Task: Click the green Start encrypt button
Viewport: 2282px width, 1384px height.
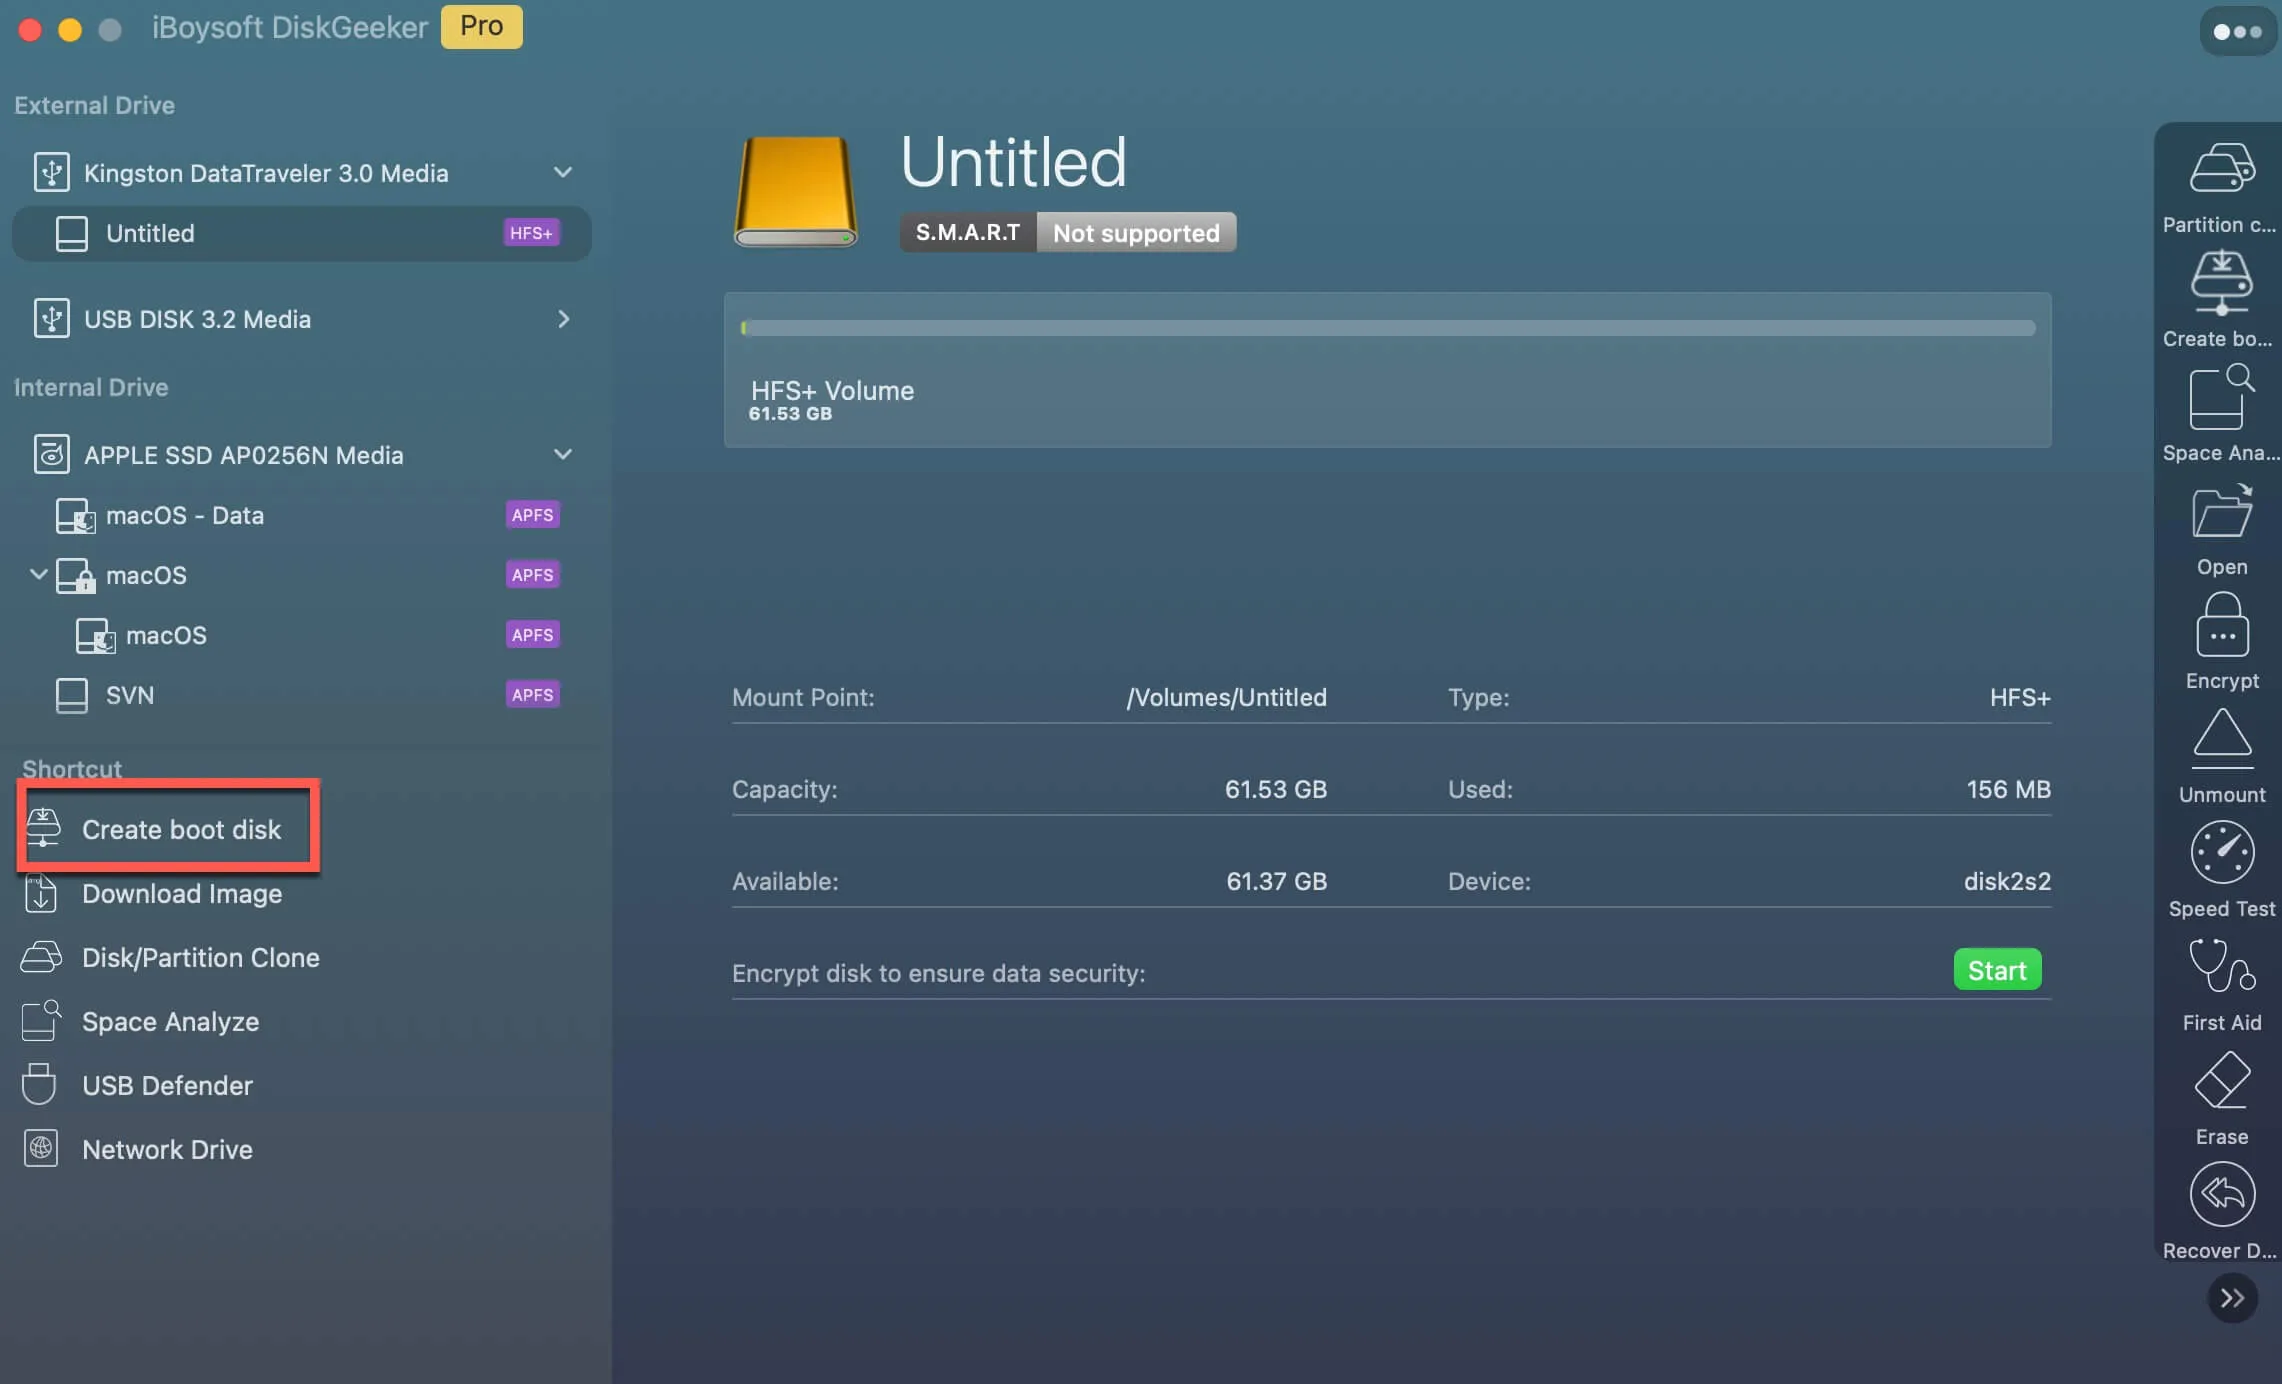Action: (x=1996, y=970)
